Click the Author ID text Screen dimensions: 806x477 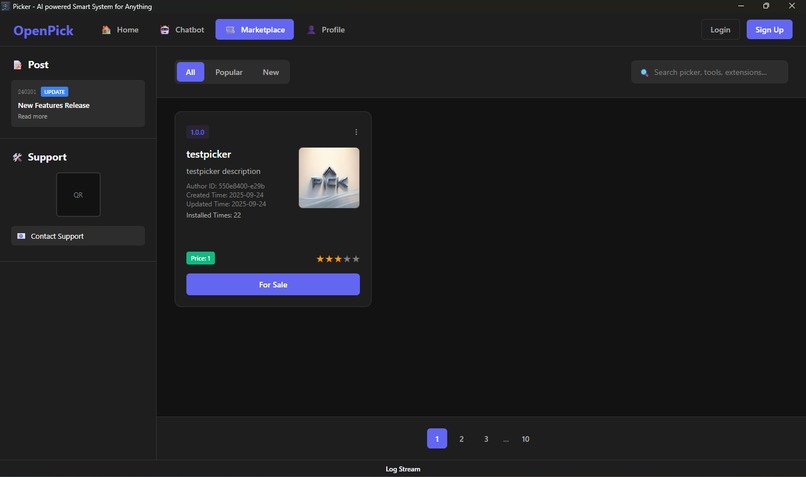click(225, 186)
